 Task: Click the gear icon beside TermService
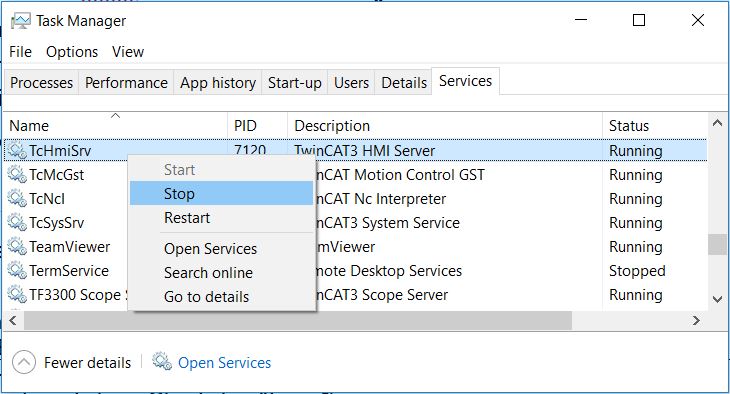(x=17, y=270)
